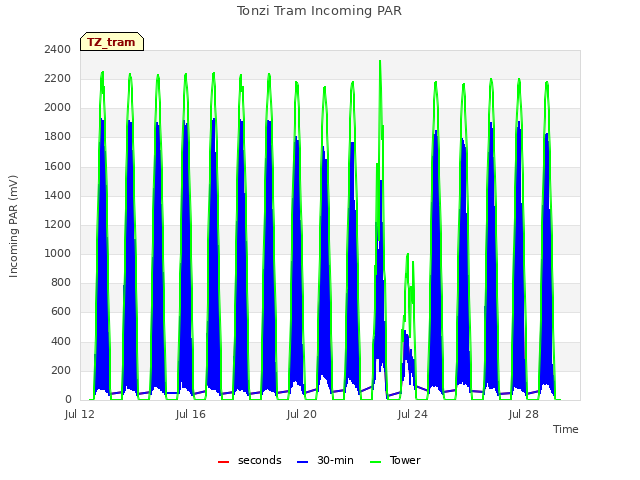Click the 400 y-axis tick label
640x480 pixels.
(61, 341)
